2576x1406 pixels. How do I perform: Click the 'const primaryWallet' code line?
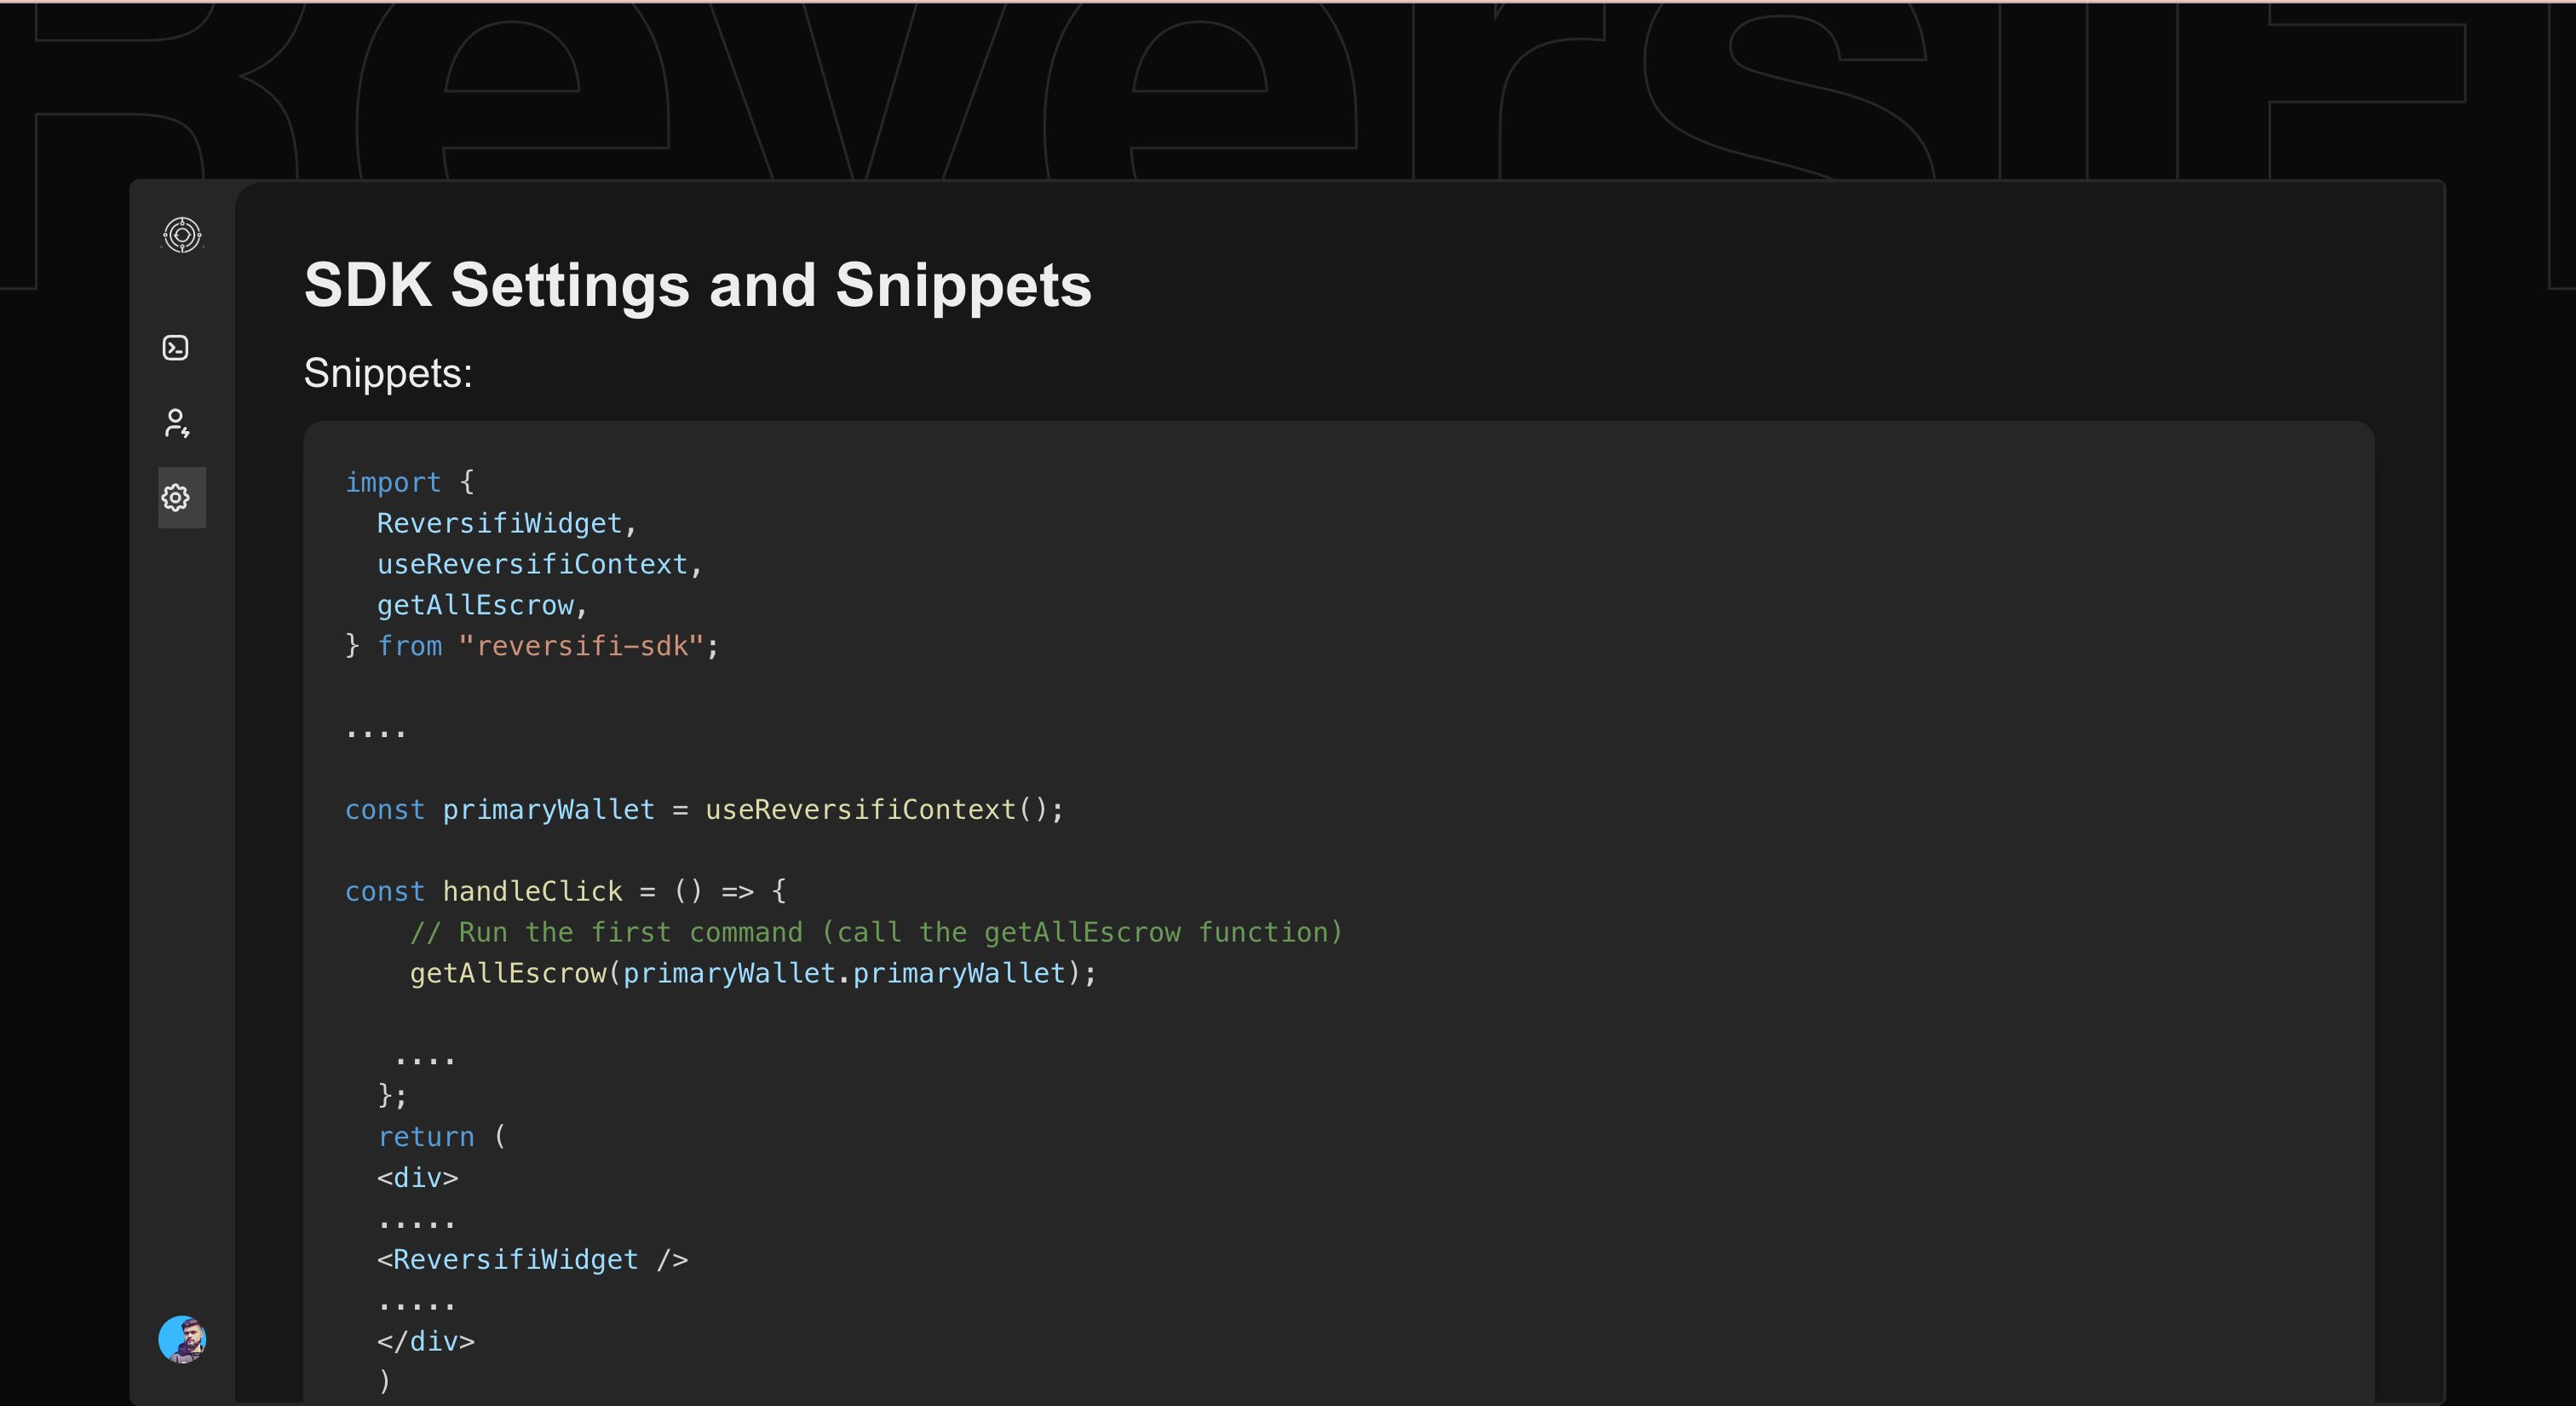[704, 809]
